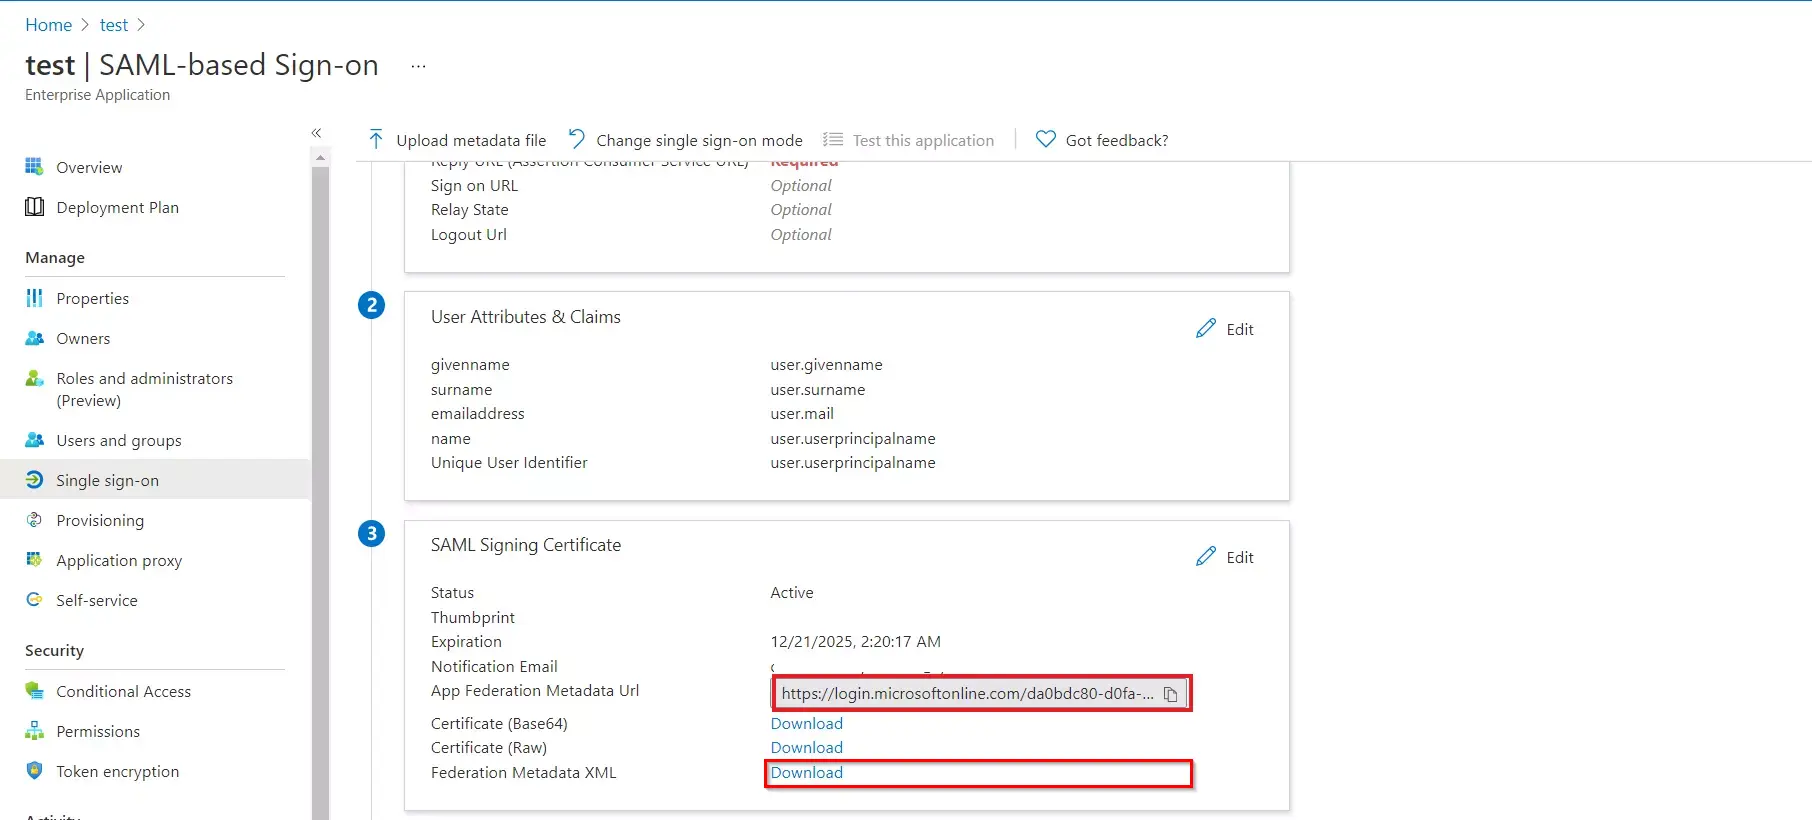Click the Single sign-on arrow icon

coord(34,480)
